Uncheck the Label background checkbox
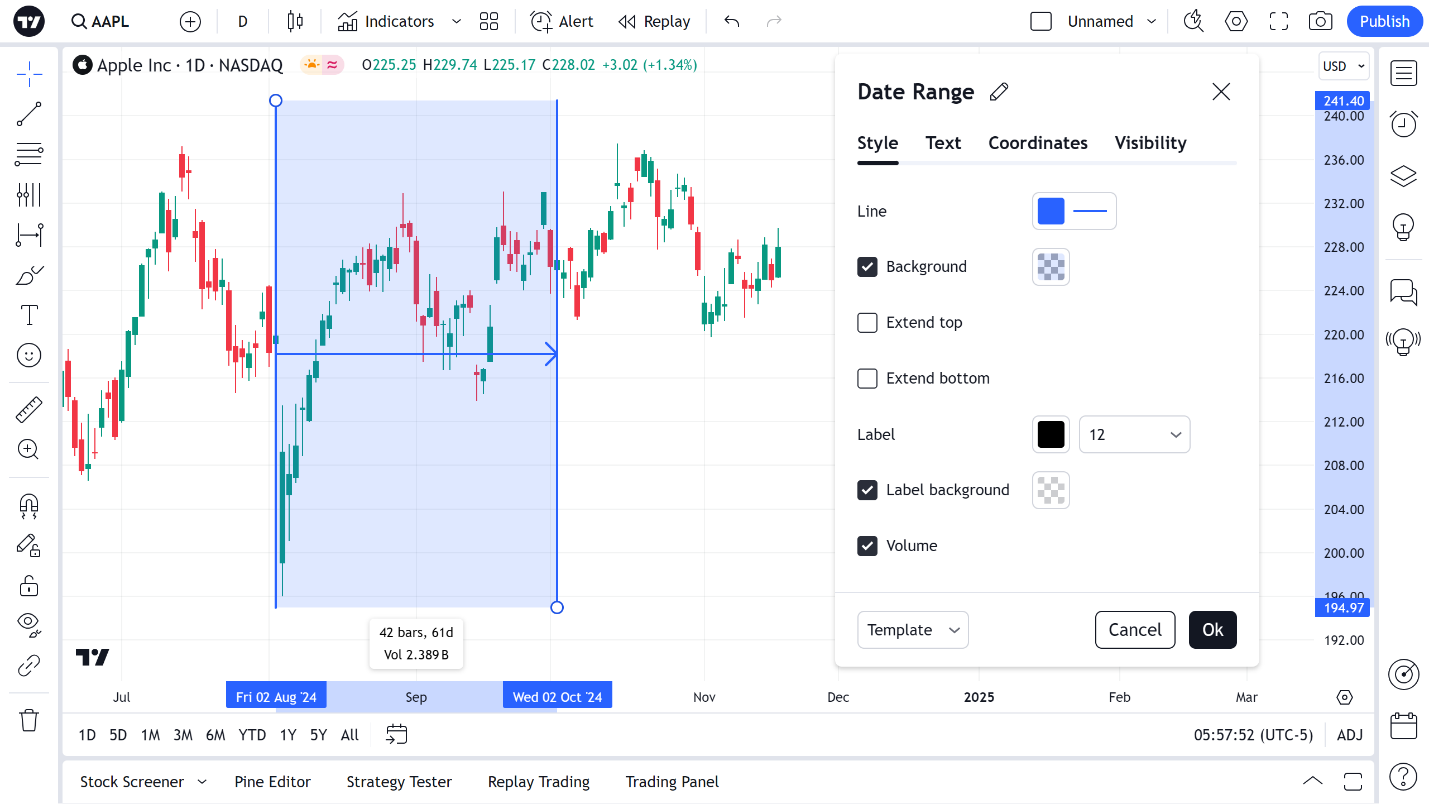This screenshot has height=804, width=1429. [x=868, y=490]
